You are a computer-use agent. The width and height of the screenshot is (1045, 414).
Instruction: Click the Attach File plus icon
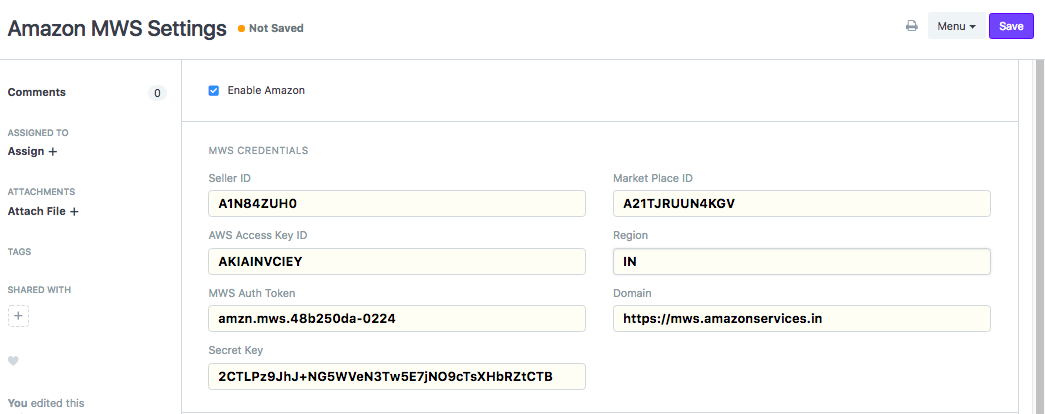pyautogui.click(x=74, y=211)
